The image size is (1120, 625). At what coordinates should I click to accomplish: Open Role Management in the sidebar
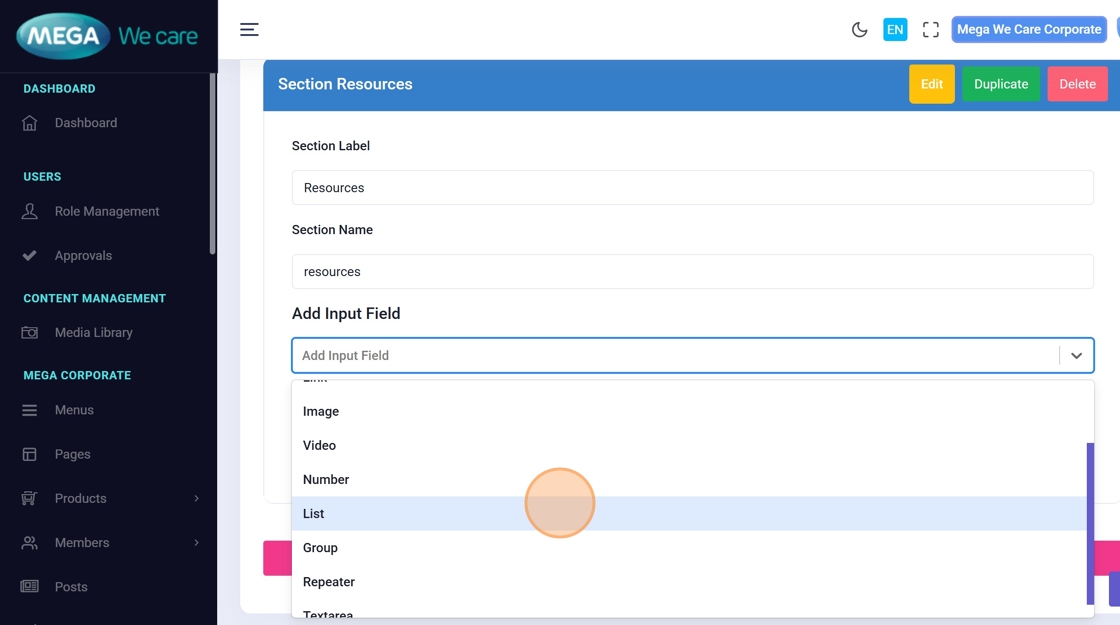click(x=106, y=211)
